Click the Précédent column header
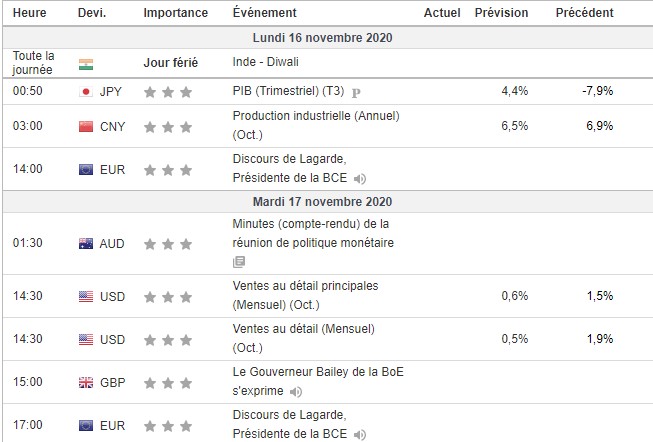 (585, 13)
